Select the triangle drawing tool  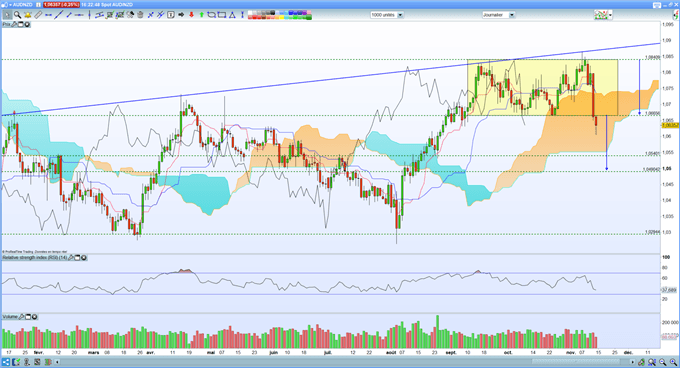[x=232, y=15]
